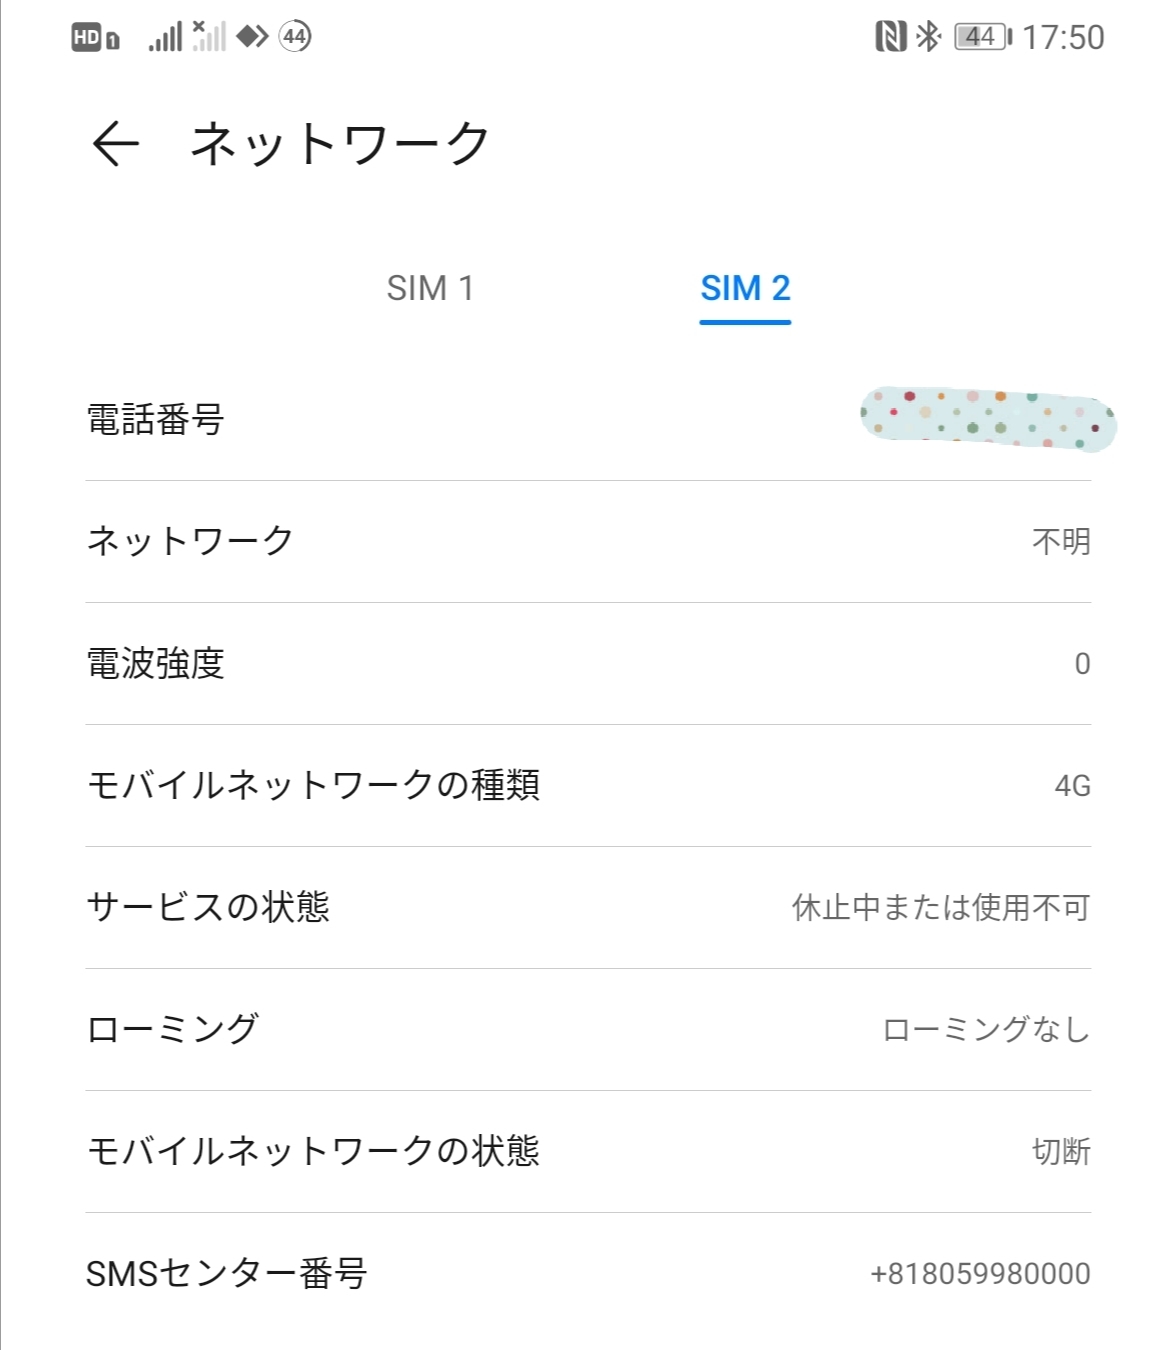Tap the Bluetooth status icon
The width and height of the screenshot is (1176, 1350).
pos(929,37)
